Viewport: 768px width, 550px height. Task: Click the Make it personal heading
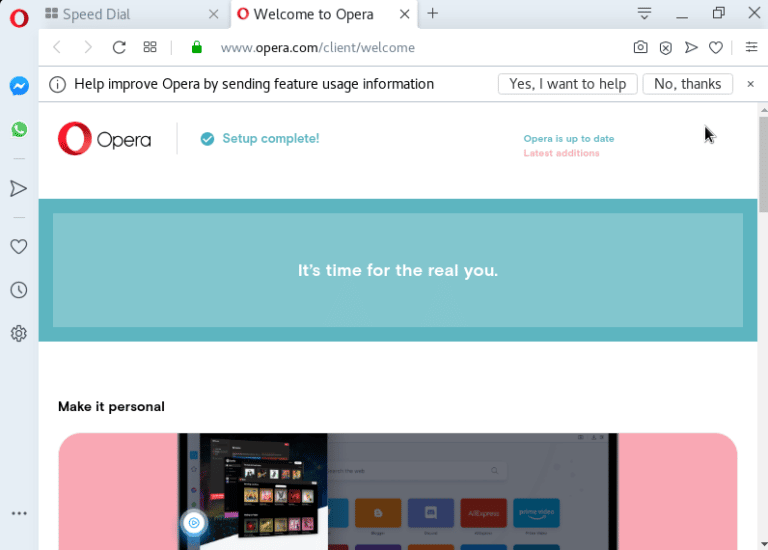(111, 407)
